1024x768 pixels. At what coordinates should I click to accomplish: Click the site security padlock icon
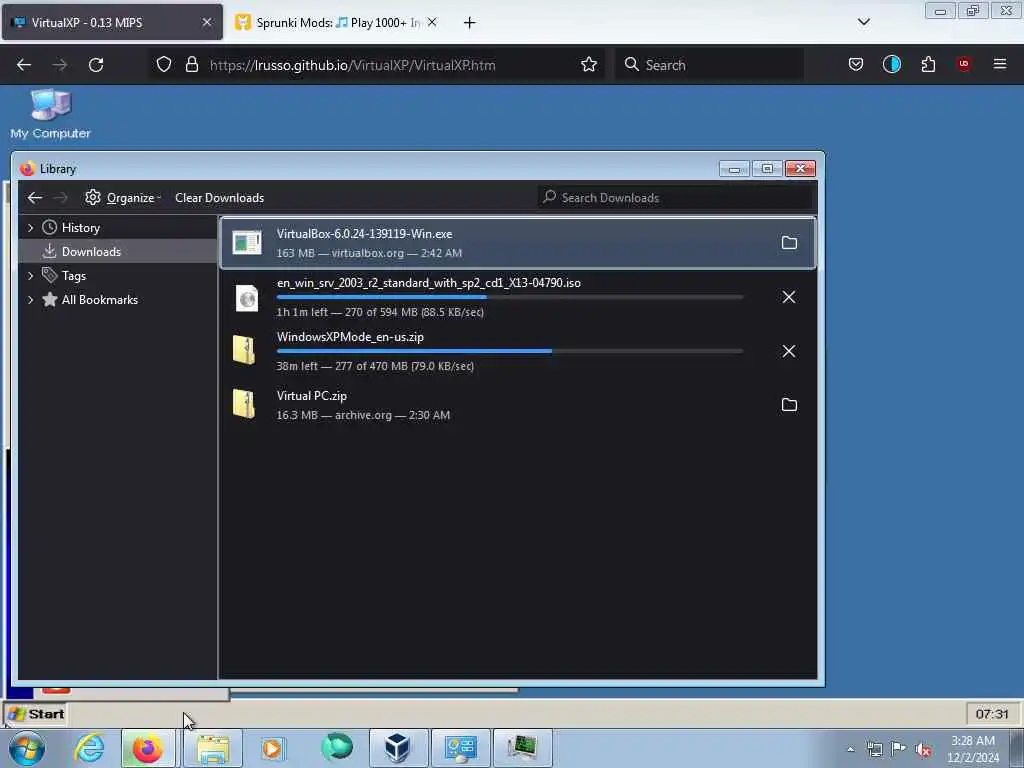coord(191,64)
